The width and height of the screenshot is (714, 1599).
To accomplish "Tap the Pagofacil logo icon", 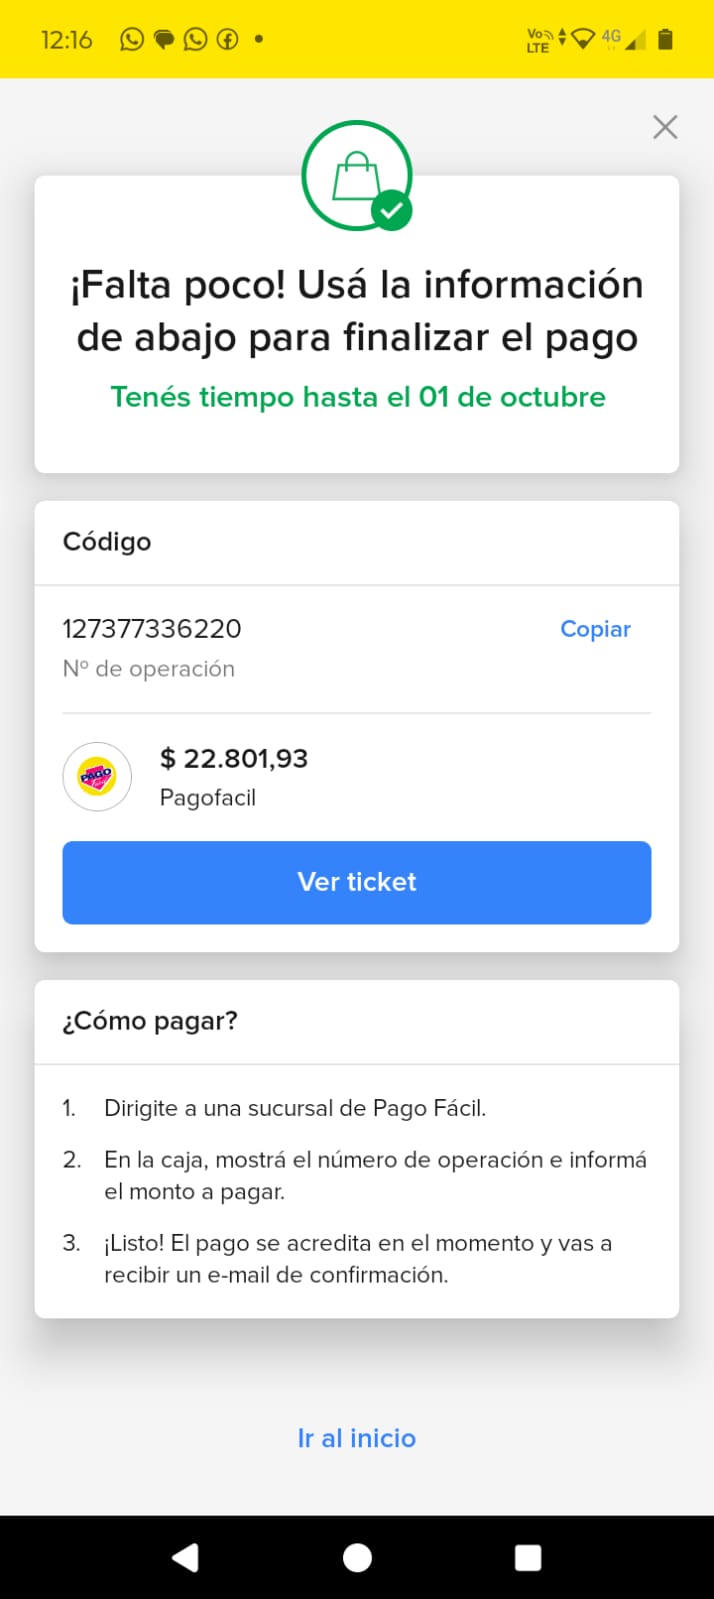I will click(97, 776).
